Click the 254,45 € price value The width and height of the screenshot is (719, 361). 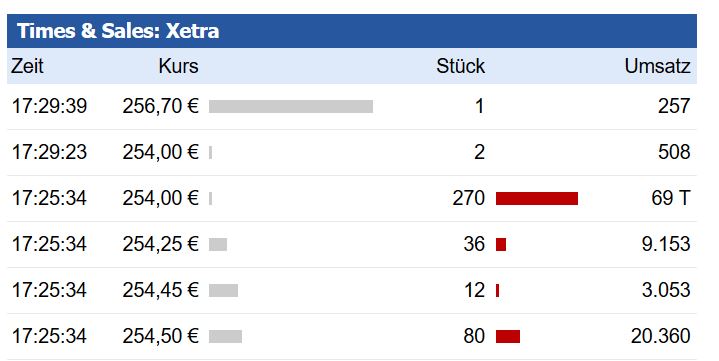tap(160, 290)
